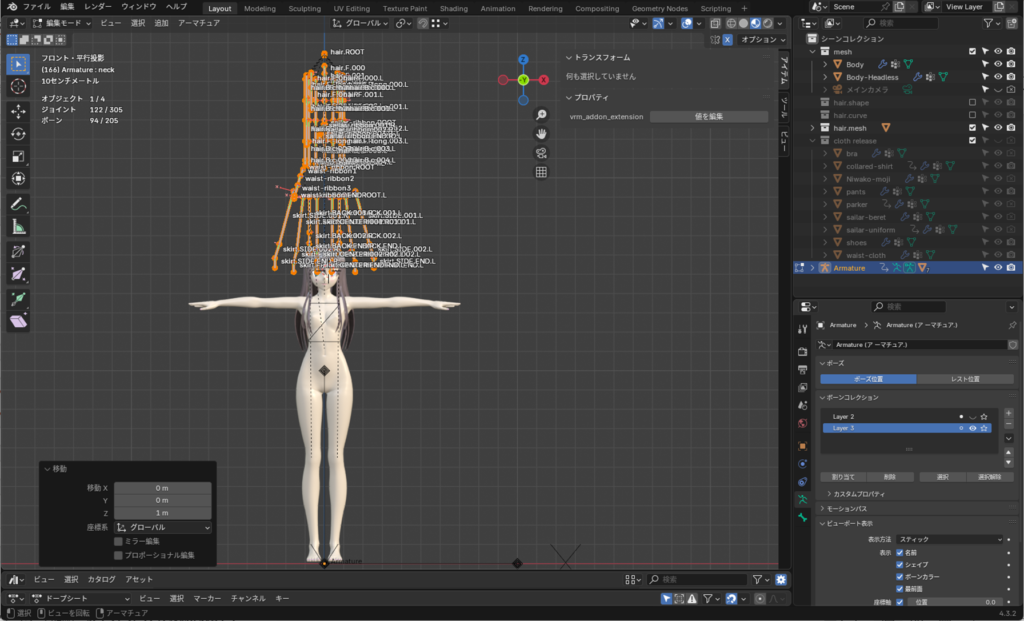
Task: Switch to the Sculpting workspace tab
Action: coord(304,8)
